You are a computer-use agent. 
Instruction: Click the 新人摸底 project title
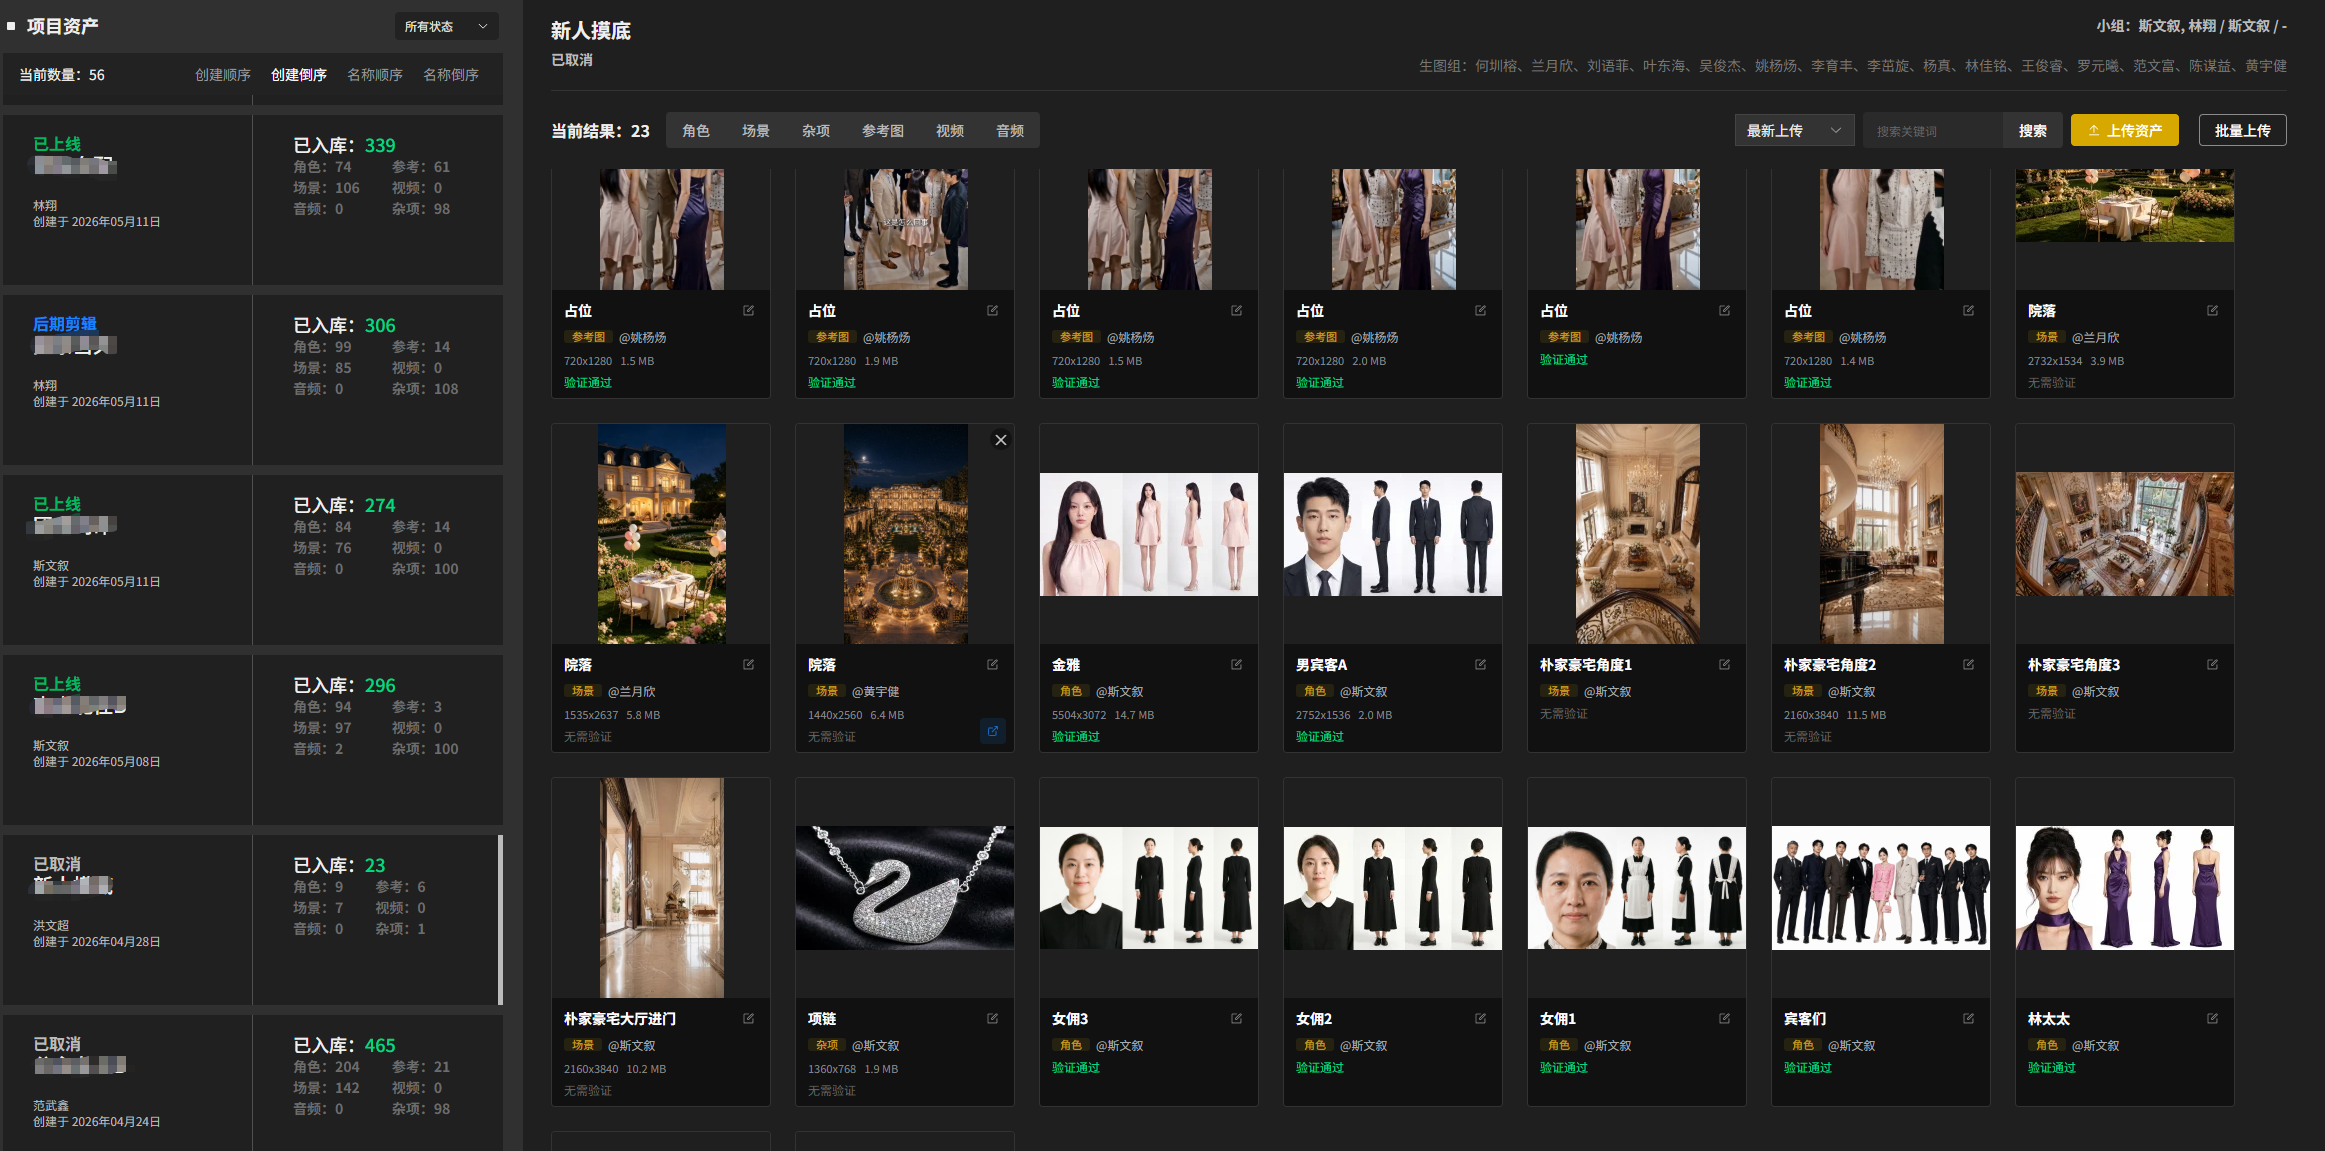point(591,31)
